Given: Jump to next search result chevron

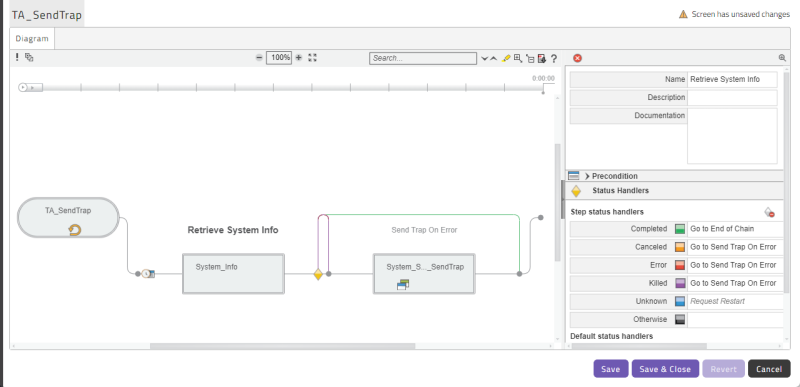Looking at the screenshot, I should click(x=484, y=59).
